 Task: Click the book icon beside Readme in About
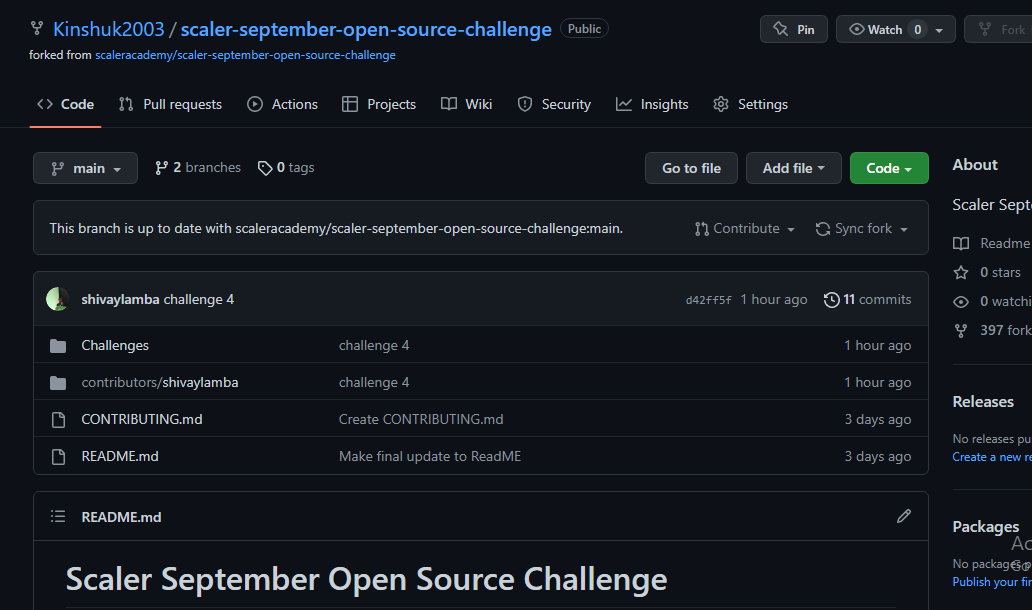tap(961, 243)
